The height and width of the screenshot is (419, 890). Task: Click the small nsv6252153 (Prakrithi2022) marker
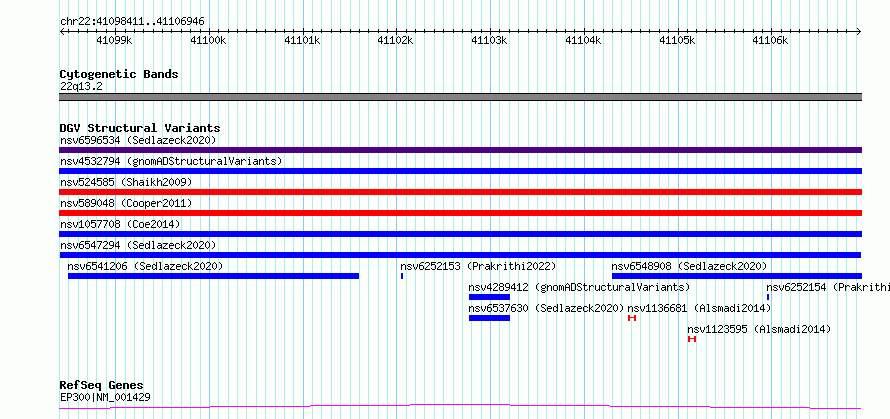coord(402,276)
